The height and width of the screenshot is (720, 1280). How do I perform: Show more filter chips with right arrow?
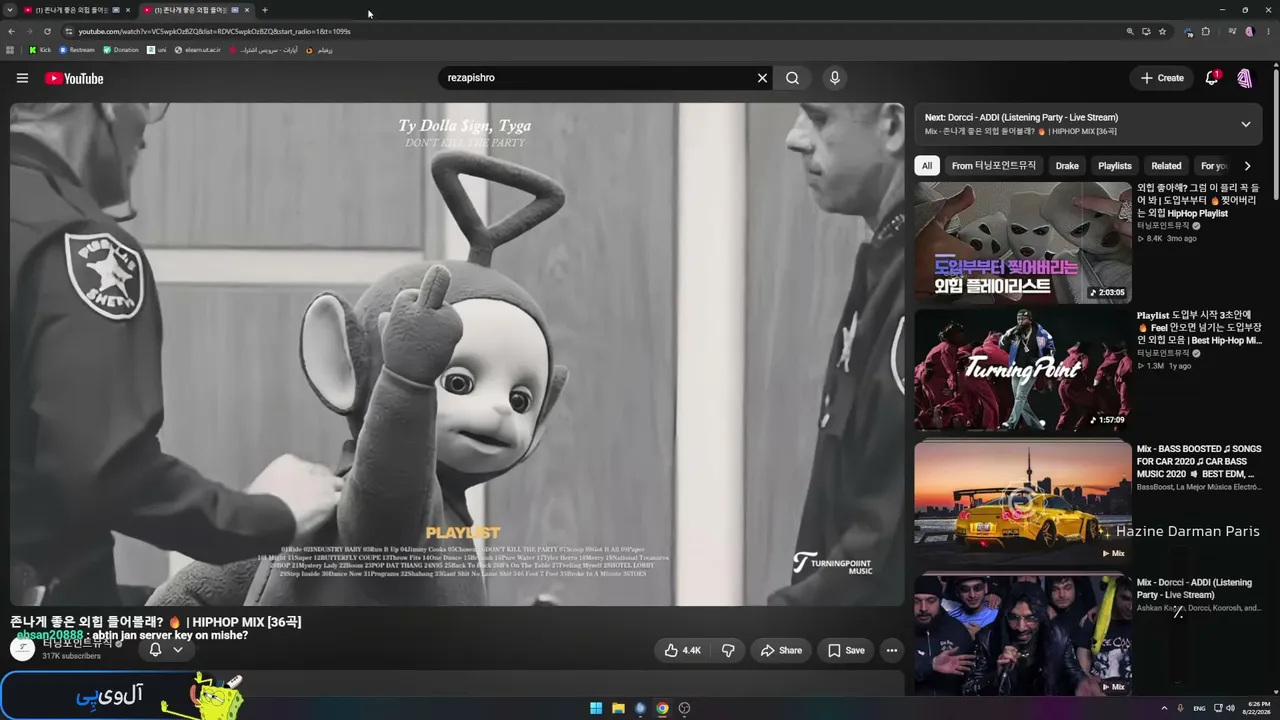(x=1247, y=166)
